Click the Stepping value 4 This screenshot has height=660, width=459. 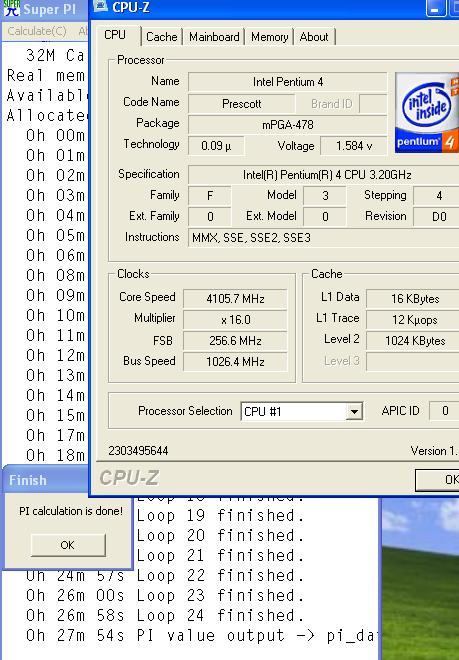tap(436, 195)
